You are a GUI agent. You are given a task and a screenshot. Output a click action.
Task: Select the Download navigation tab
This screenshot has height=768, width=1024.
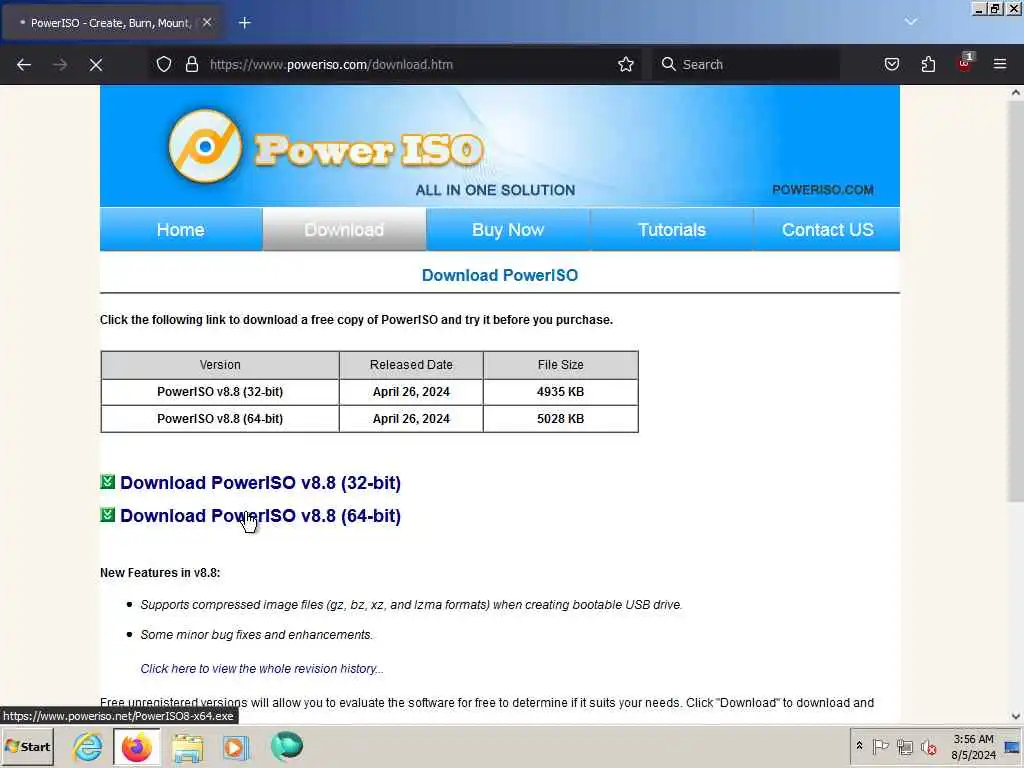(344, 229)
